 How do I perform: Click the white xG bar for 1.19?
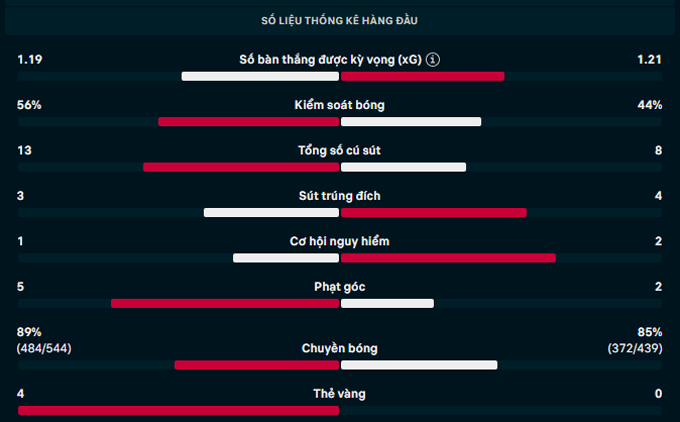260,76
